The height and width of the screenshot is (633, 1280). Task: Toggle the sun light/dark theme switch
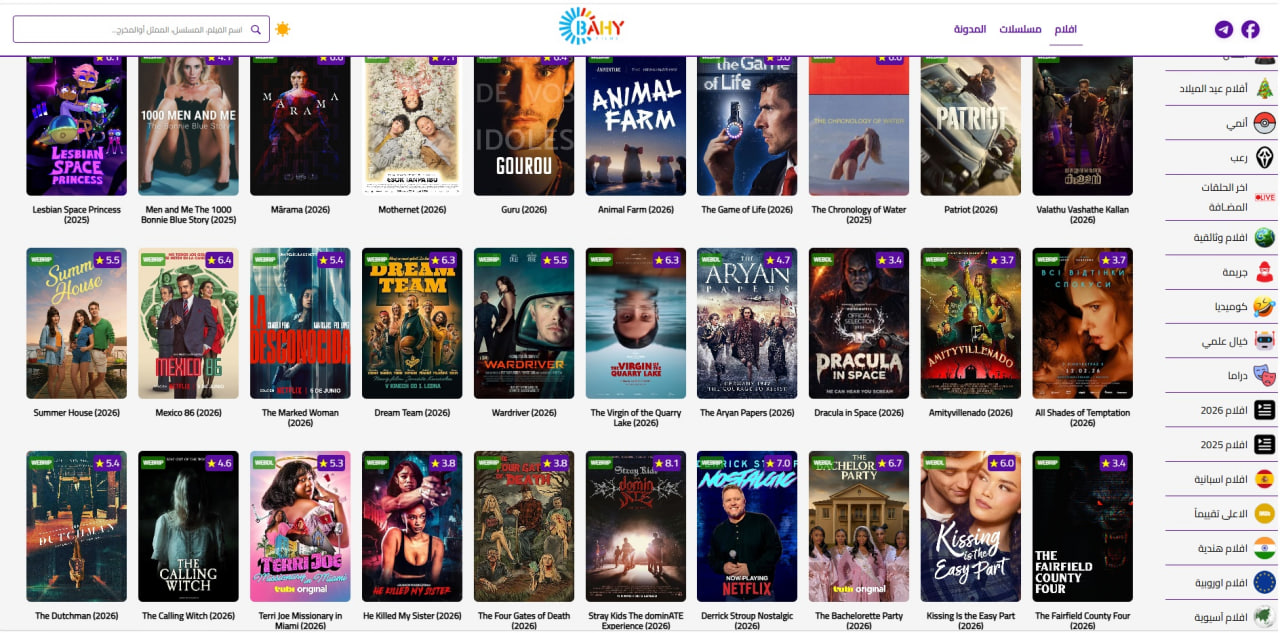[283, 29]
